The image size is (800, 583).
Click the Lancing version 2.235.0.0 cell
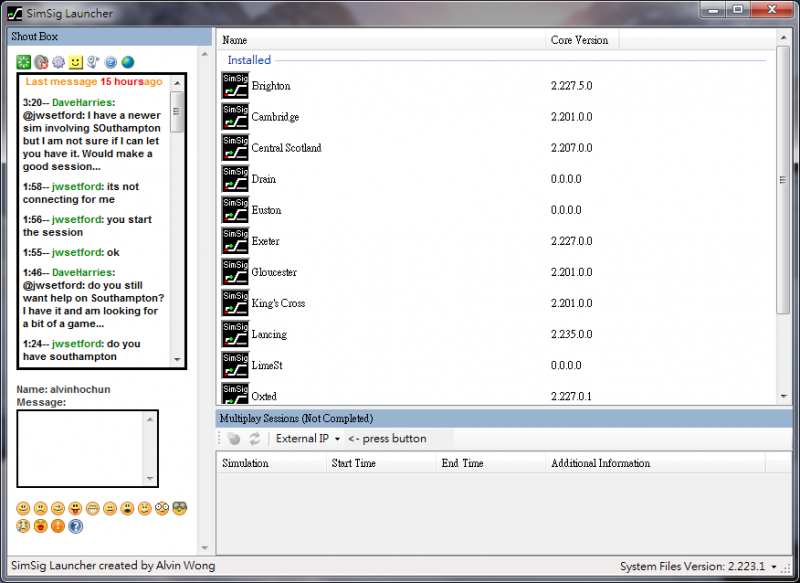571,334
